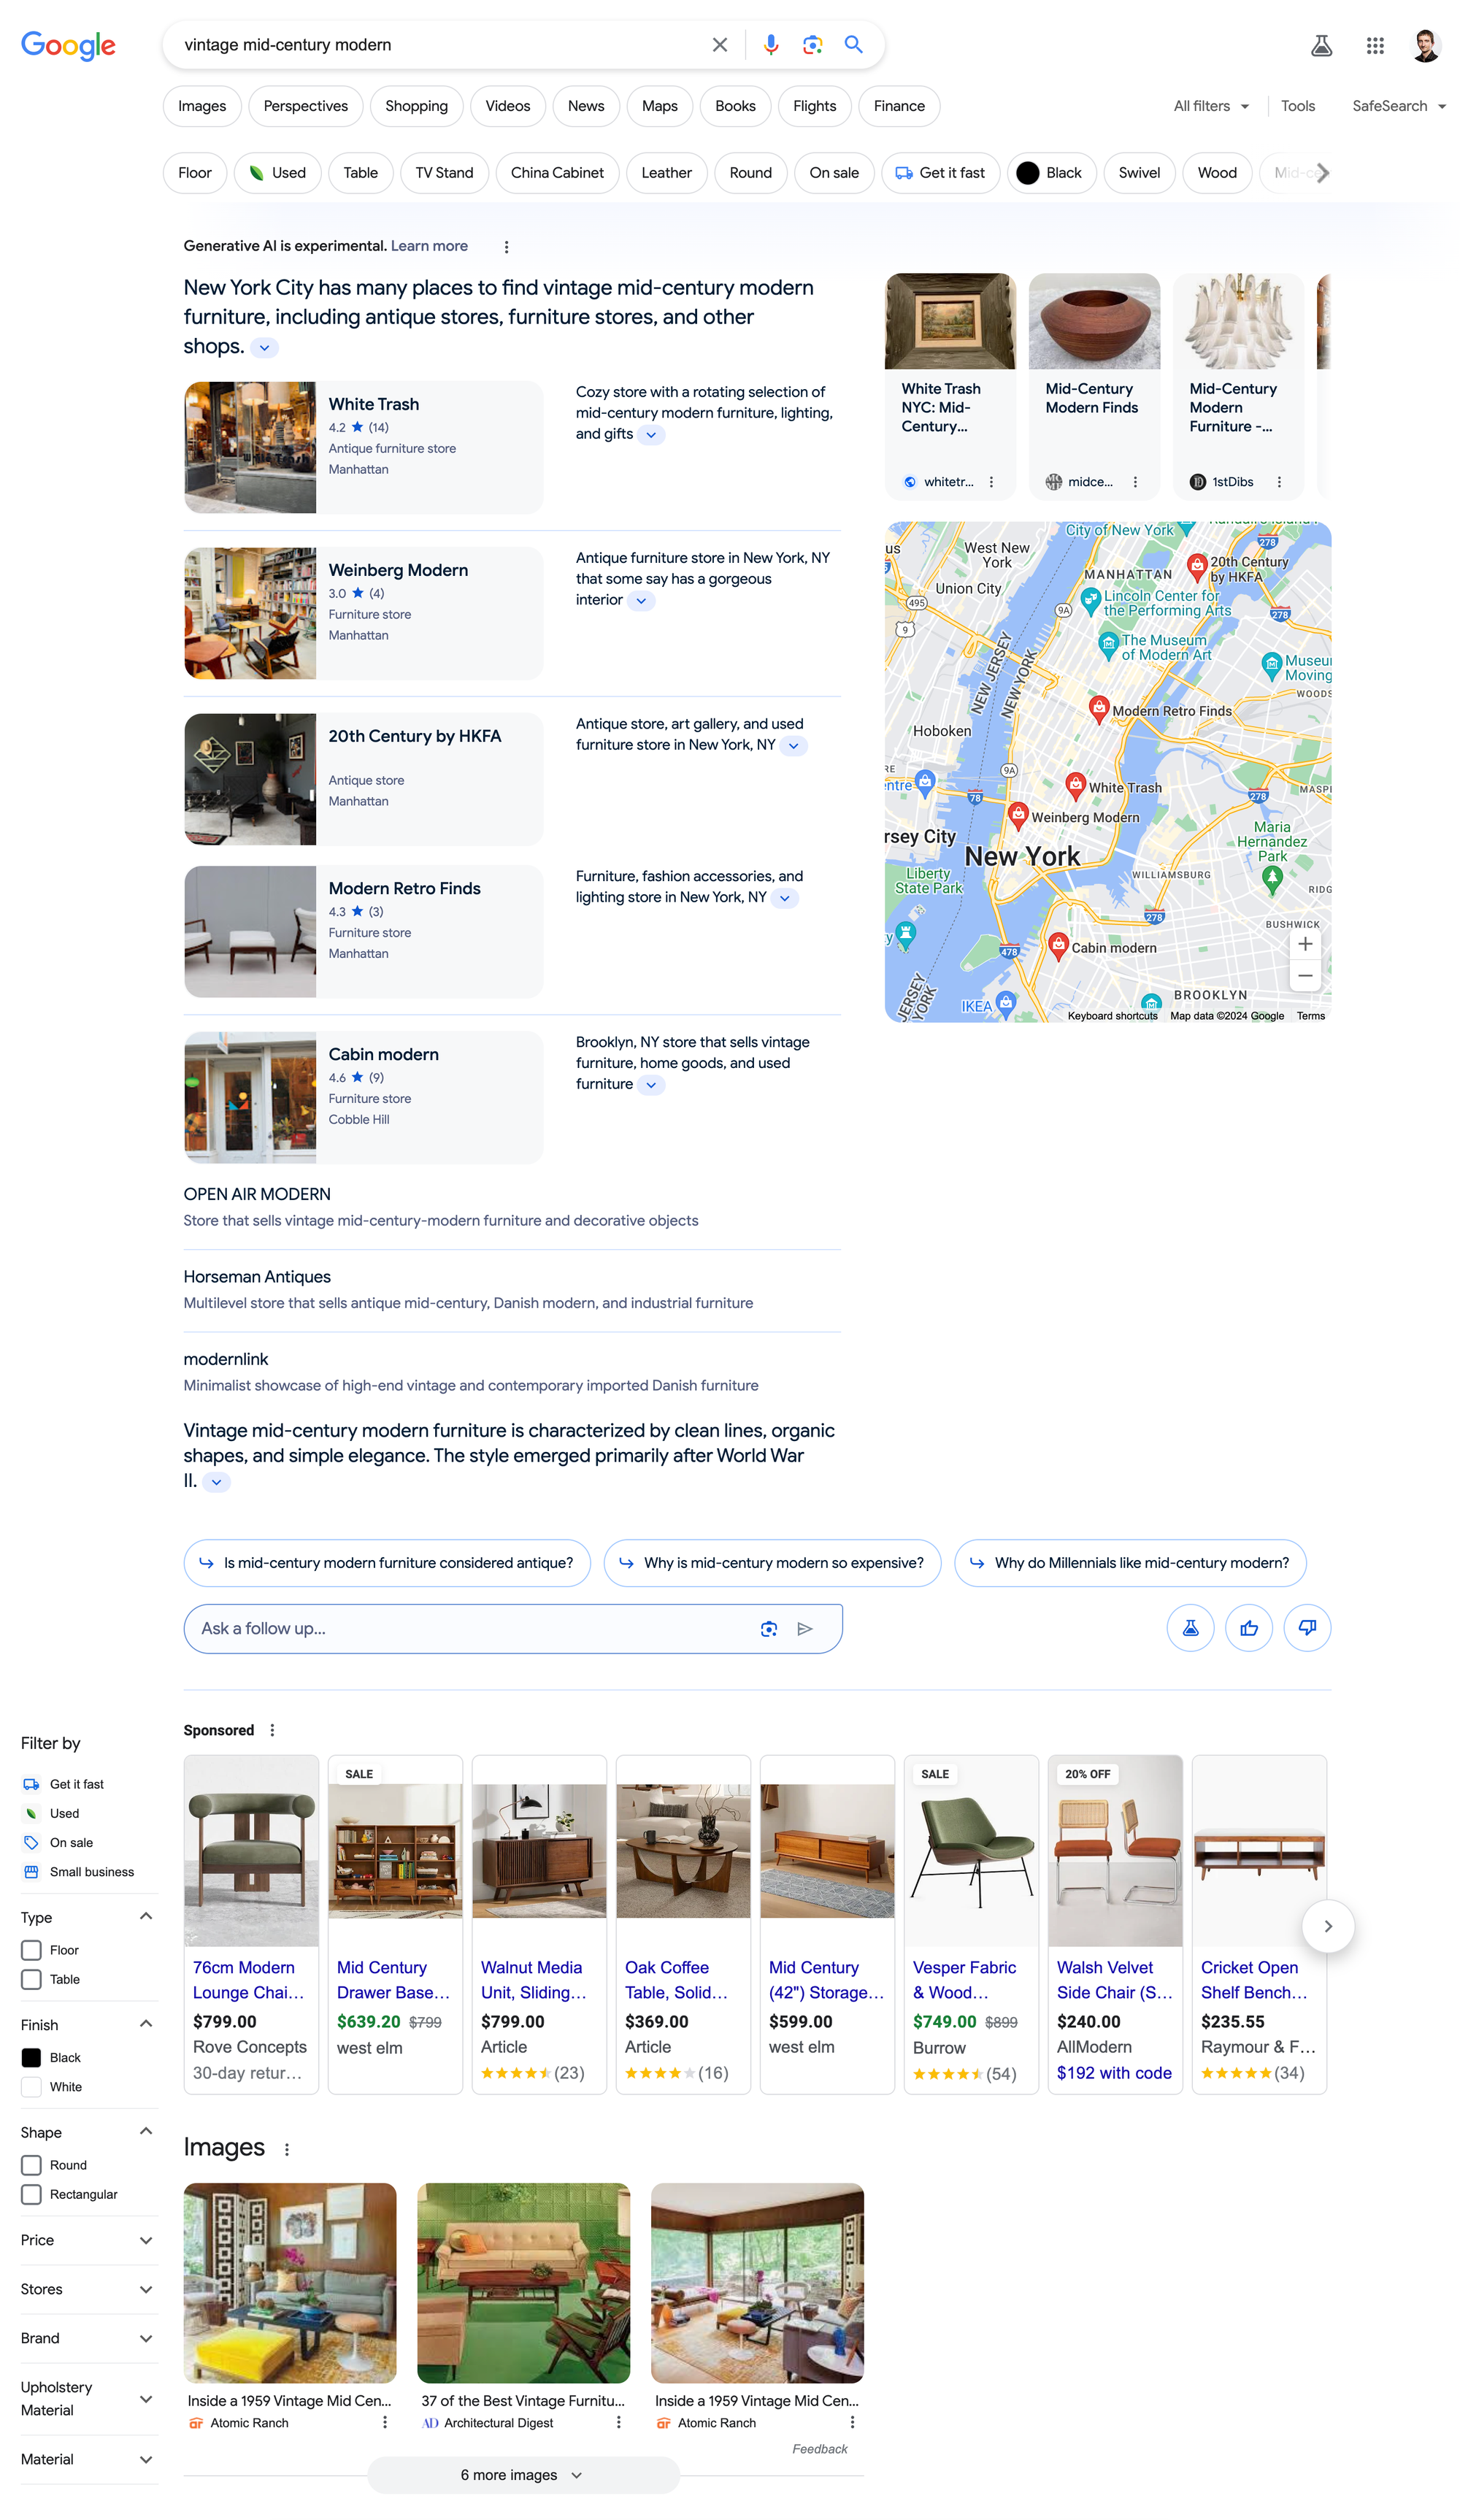Open the Tools button
Image resolution: width=1460 pixels, height=2520 pixels.
(x=1297, y=106)
